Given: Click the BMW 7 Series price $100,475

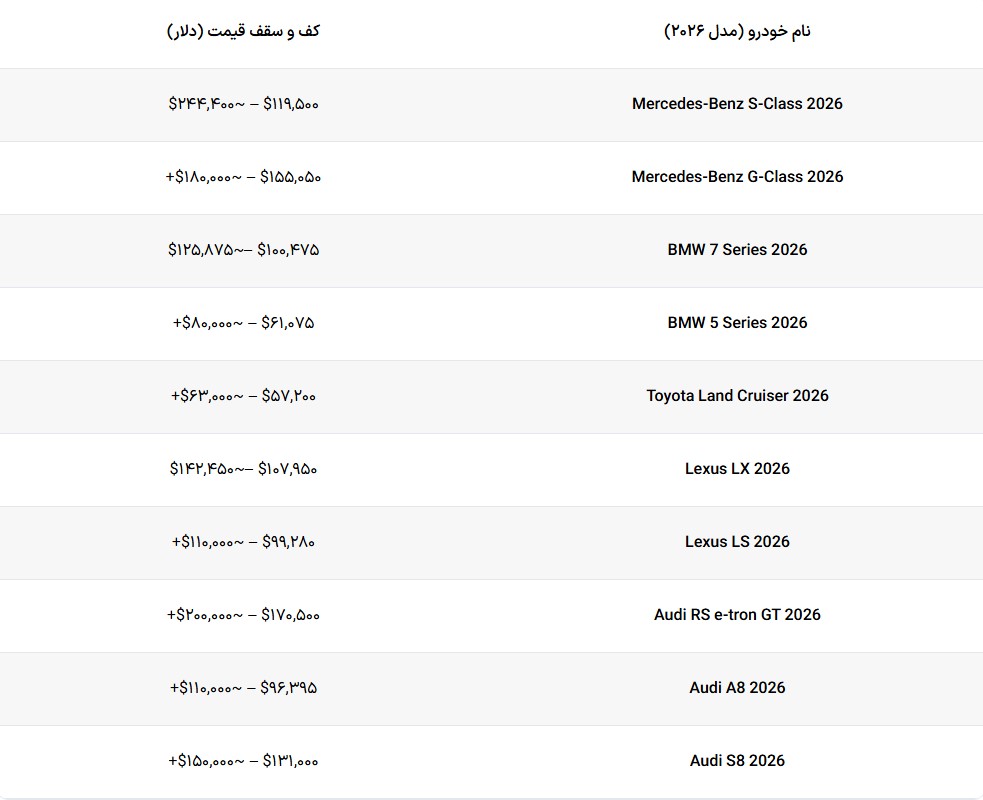Looking at the screenshot, I should 244,250.
